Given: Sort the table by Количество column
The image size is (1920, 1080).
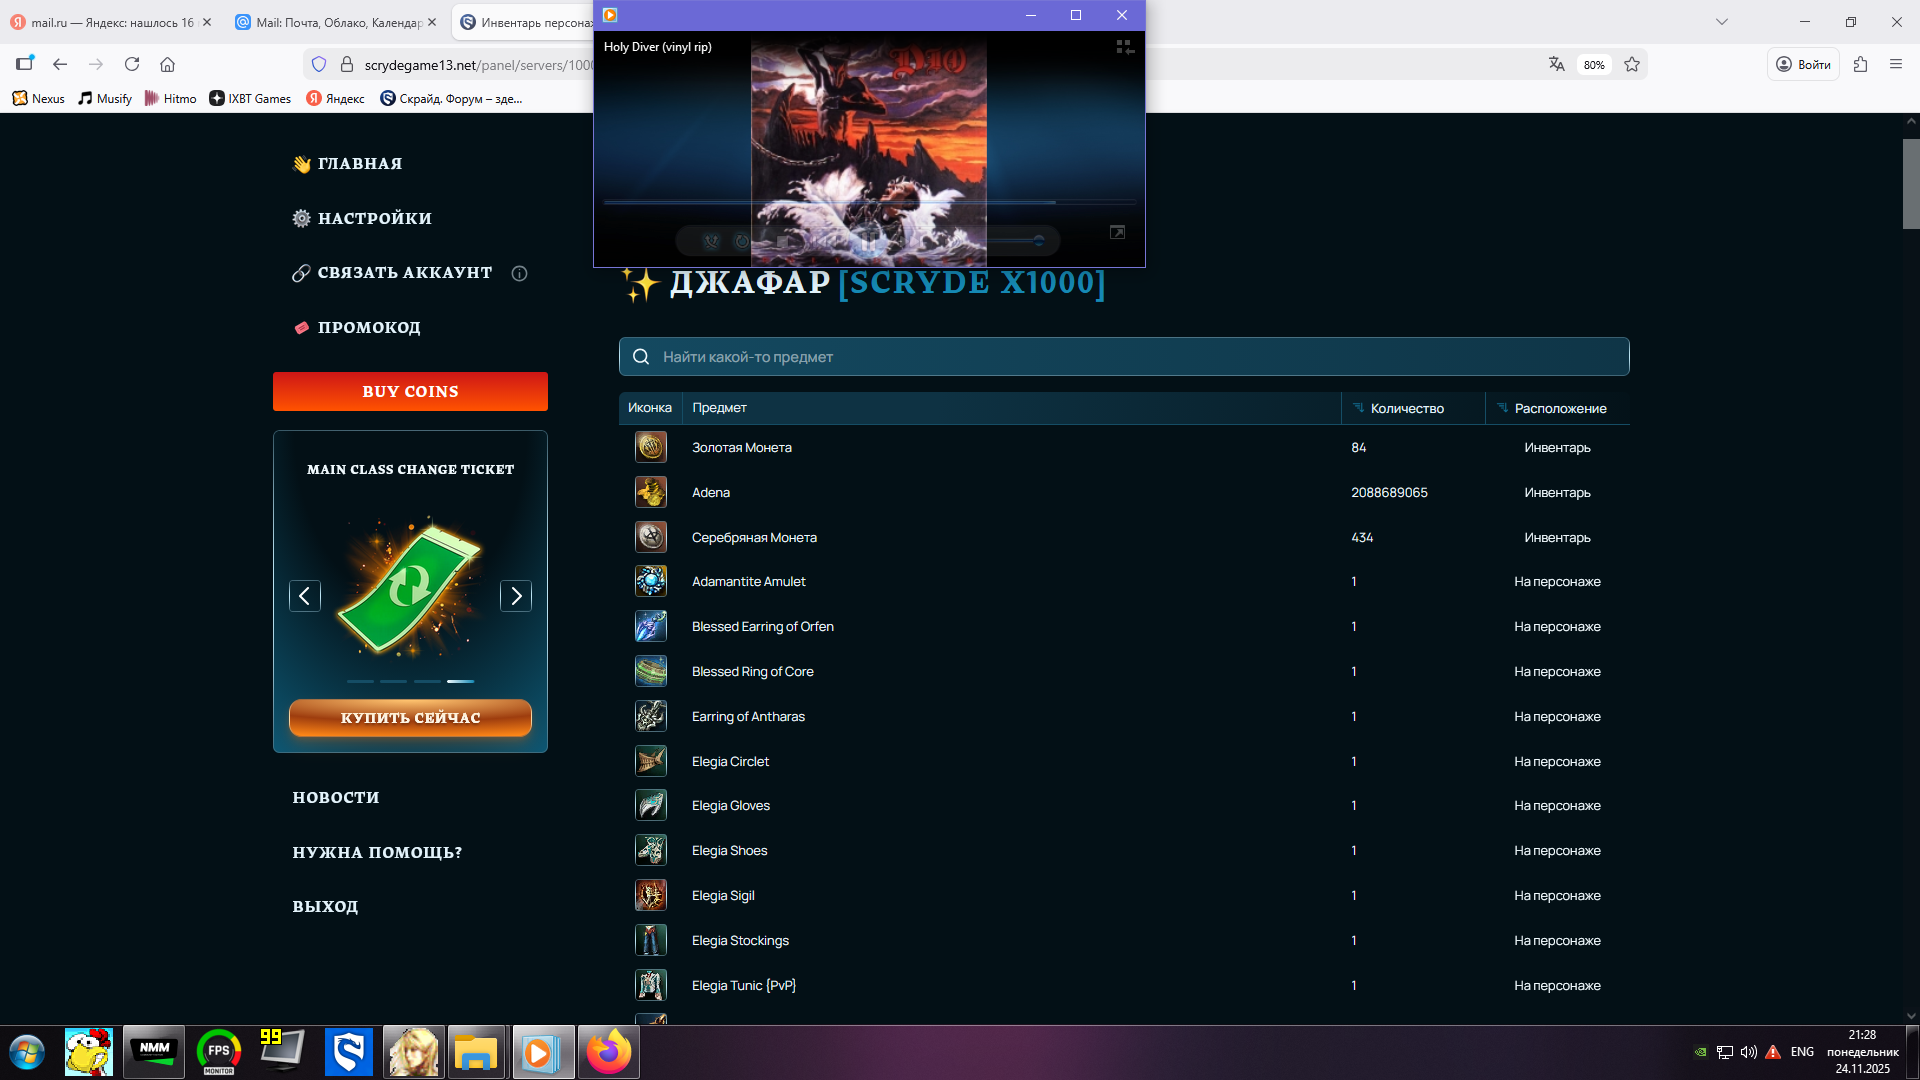Looking at the screenshot, I should tap(1406, 408).
